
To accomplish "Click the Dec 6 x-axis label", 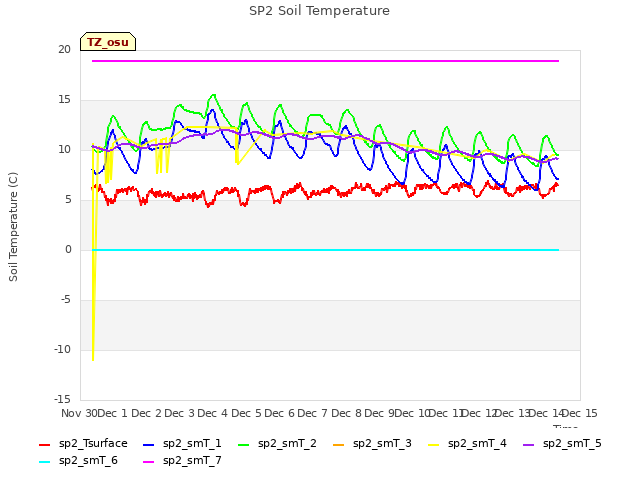I will tap(279, 413).
